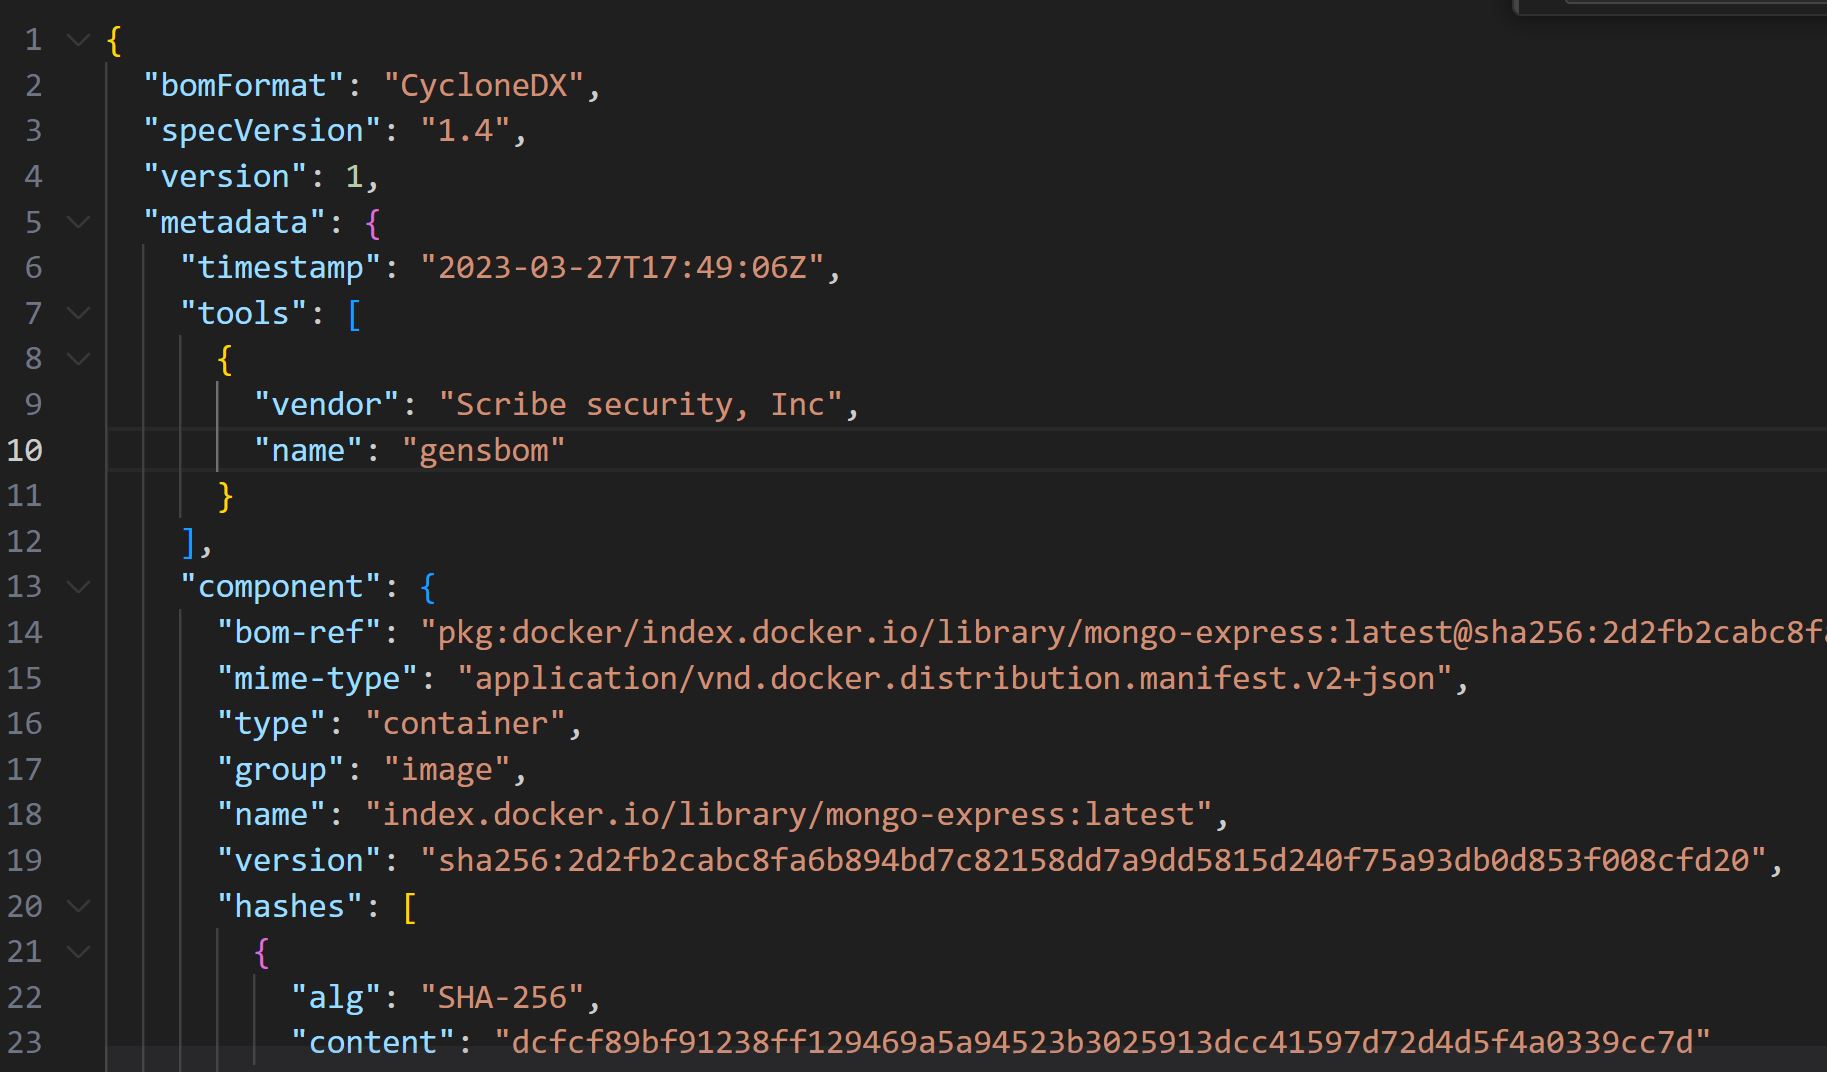Click the "version" key on line 4
The width and height of the screenshot is (1827, 1072).
226,177
